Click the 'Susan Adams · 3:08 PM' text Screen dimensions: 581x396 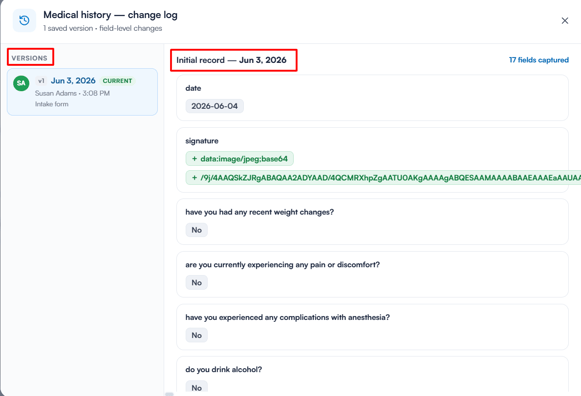coord(72,93)
